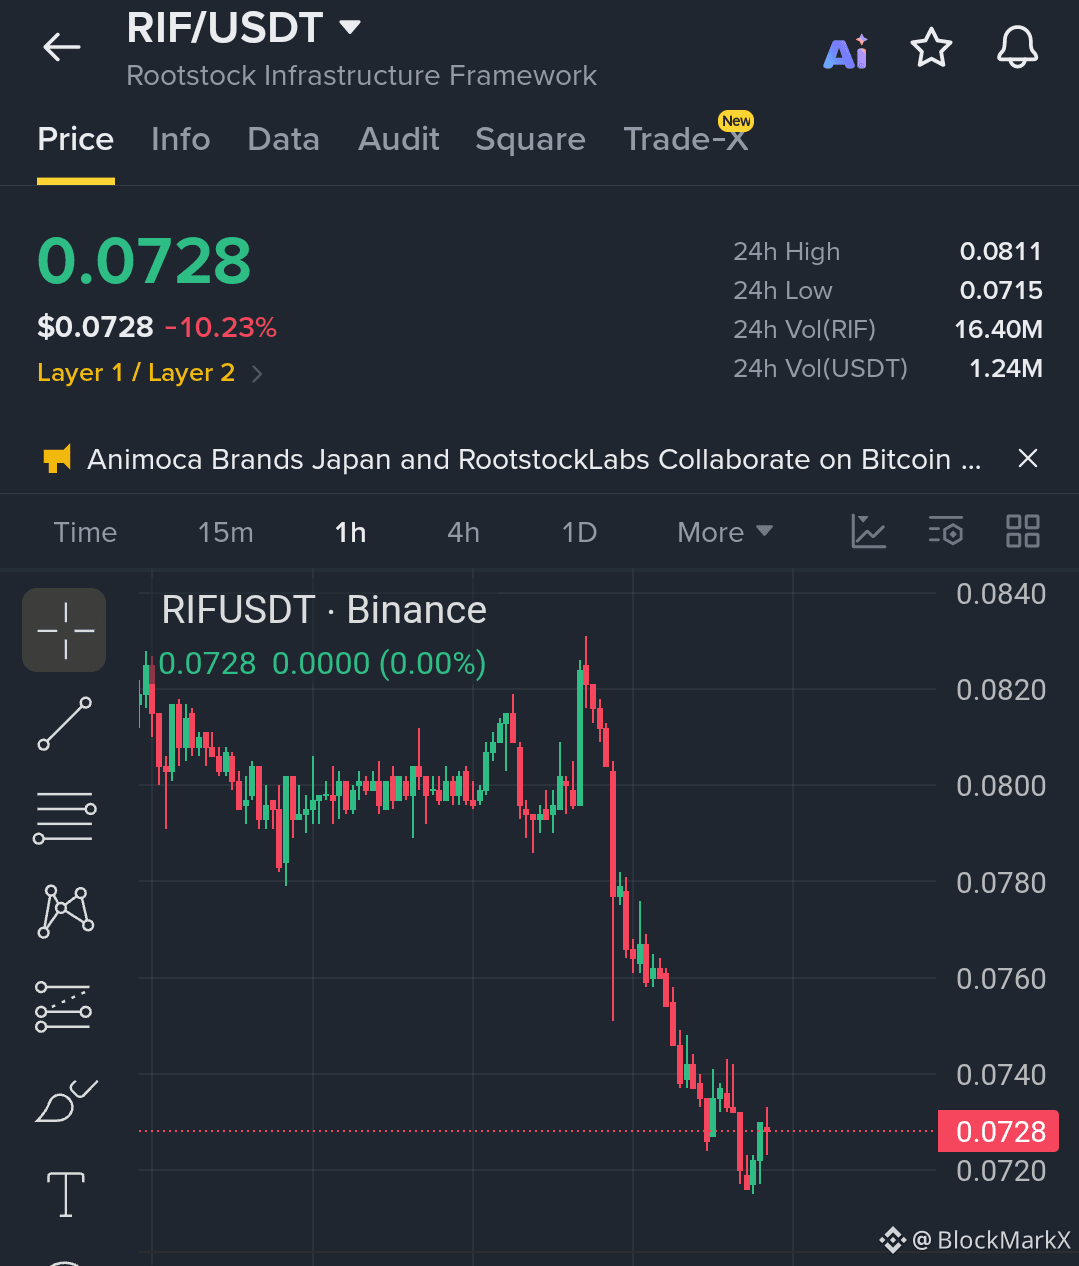Screen dimensions: 1079x1266
Task: Click the 0.0760 price axis label
Action: pyautogui.click(x=1001, y=979)
